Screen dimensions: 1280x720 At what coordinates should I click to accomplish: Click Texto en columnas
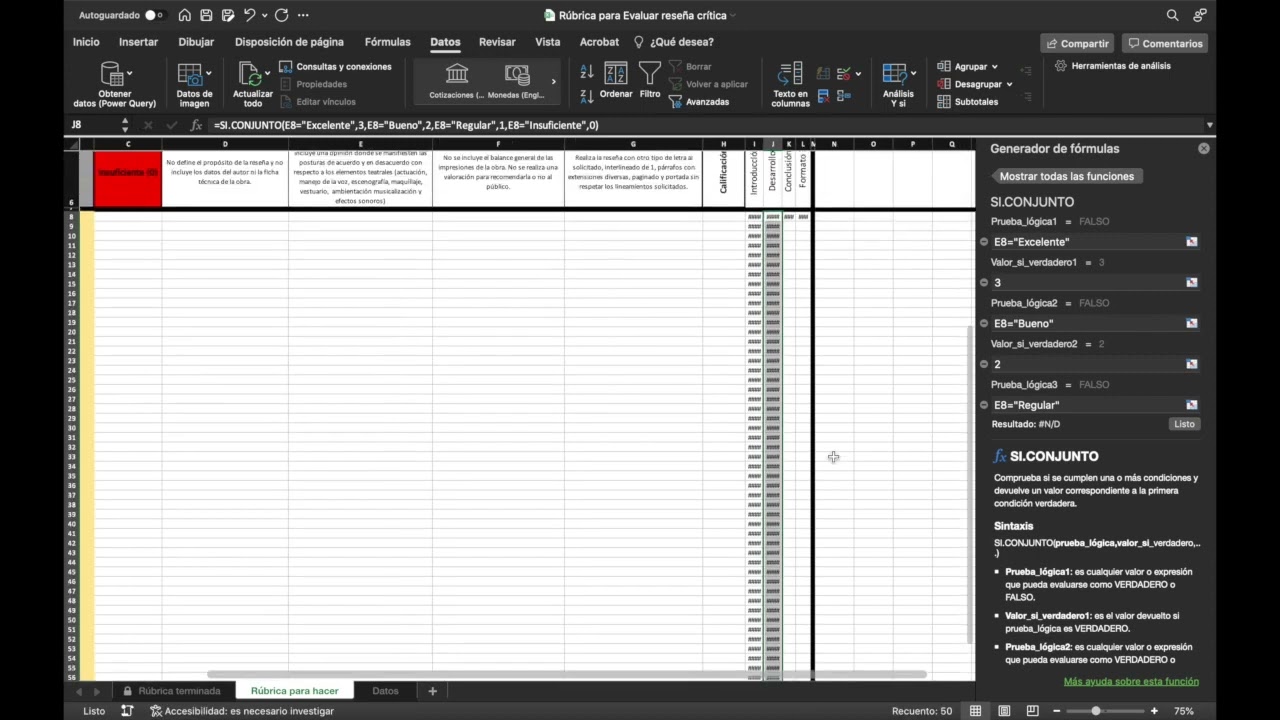790,85
